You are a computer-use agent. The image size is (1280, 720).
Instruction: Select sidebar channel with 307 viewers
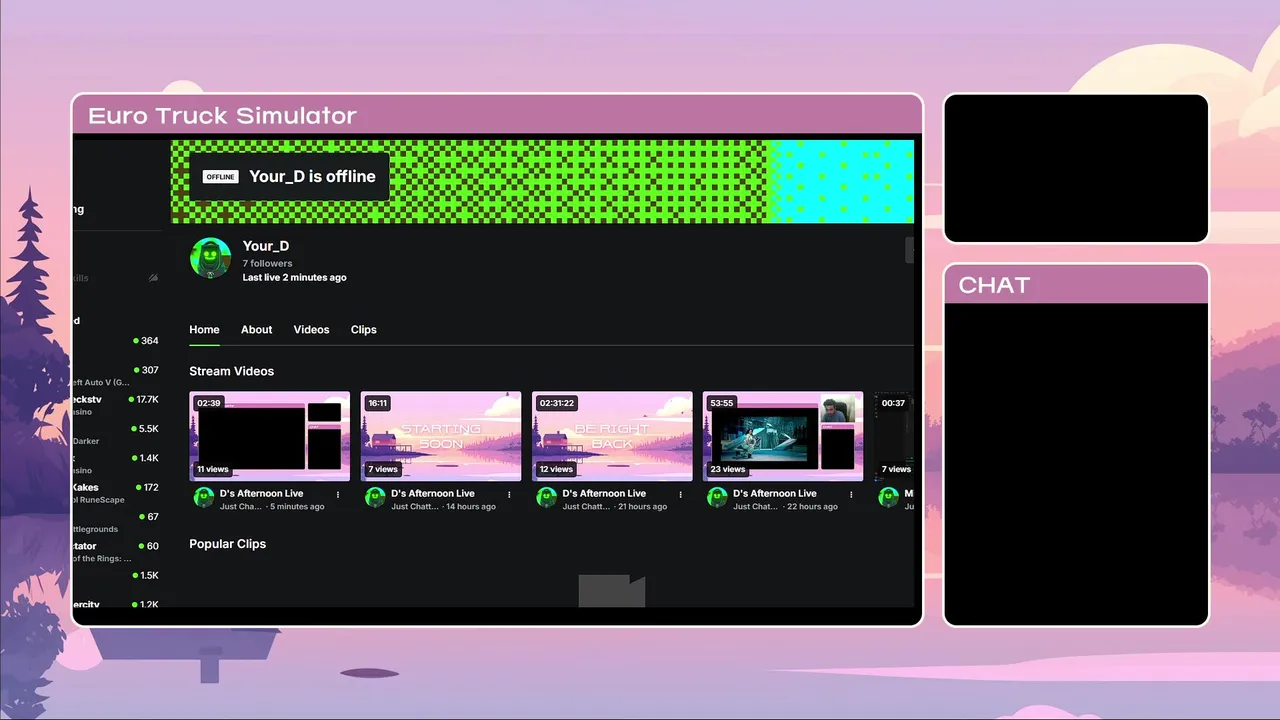click(x=116, y=375)
